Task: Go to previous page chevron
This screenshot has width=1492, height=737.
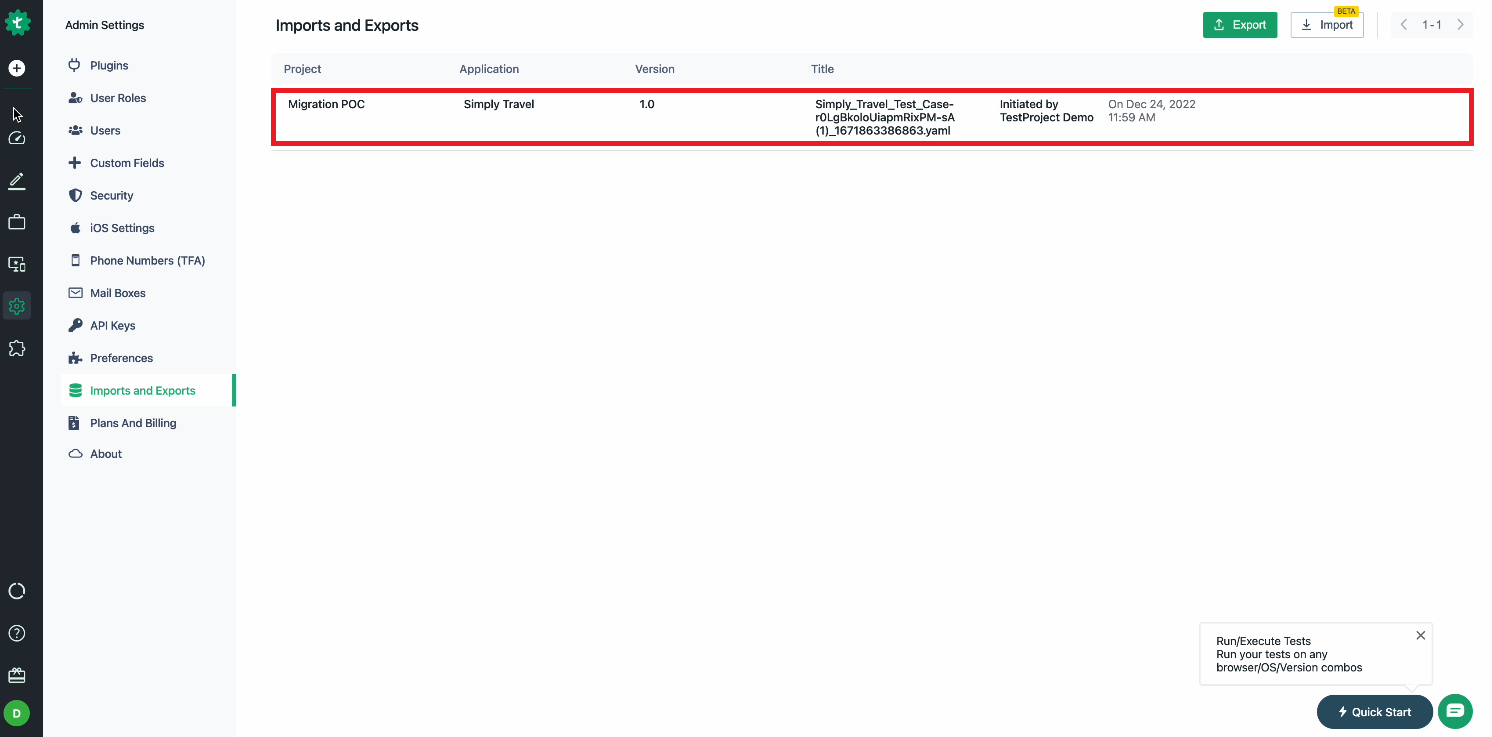Action: point(1403,25)
